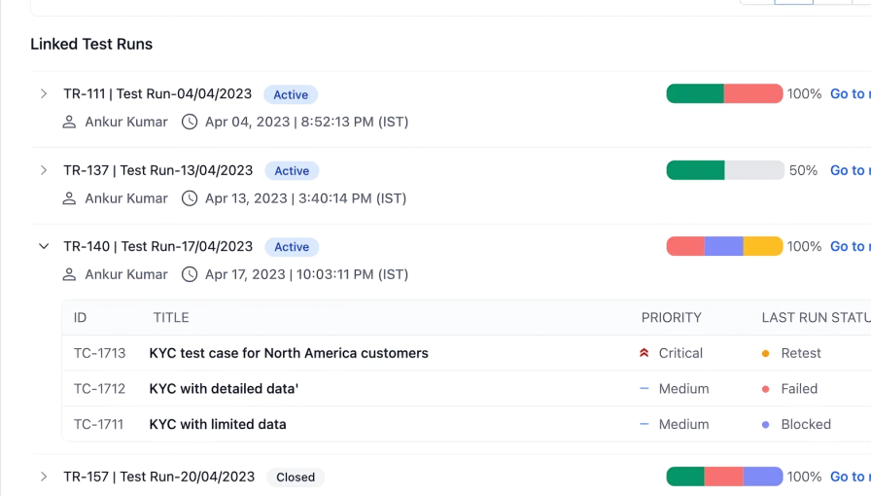Click the TR-140 multicolor progress bar
Screen dimensions: 871x496
[725, 246]
